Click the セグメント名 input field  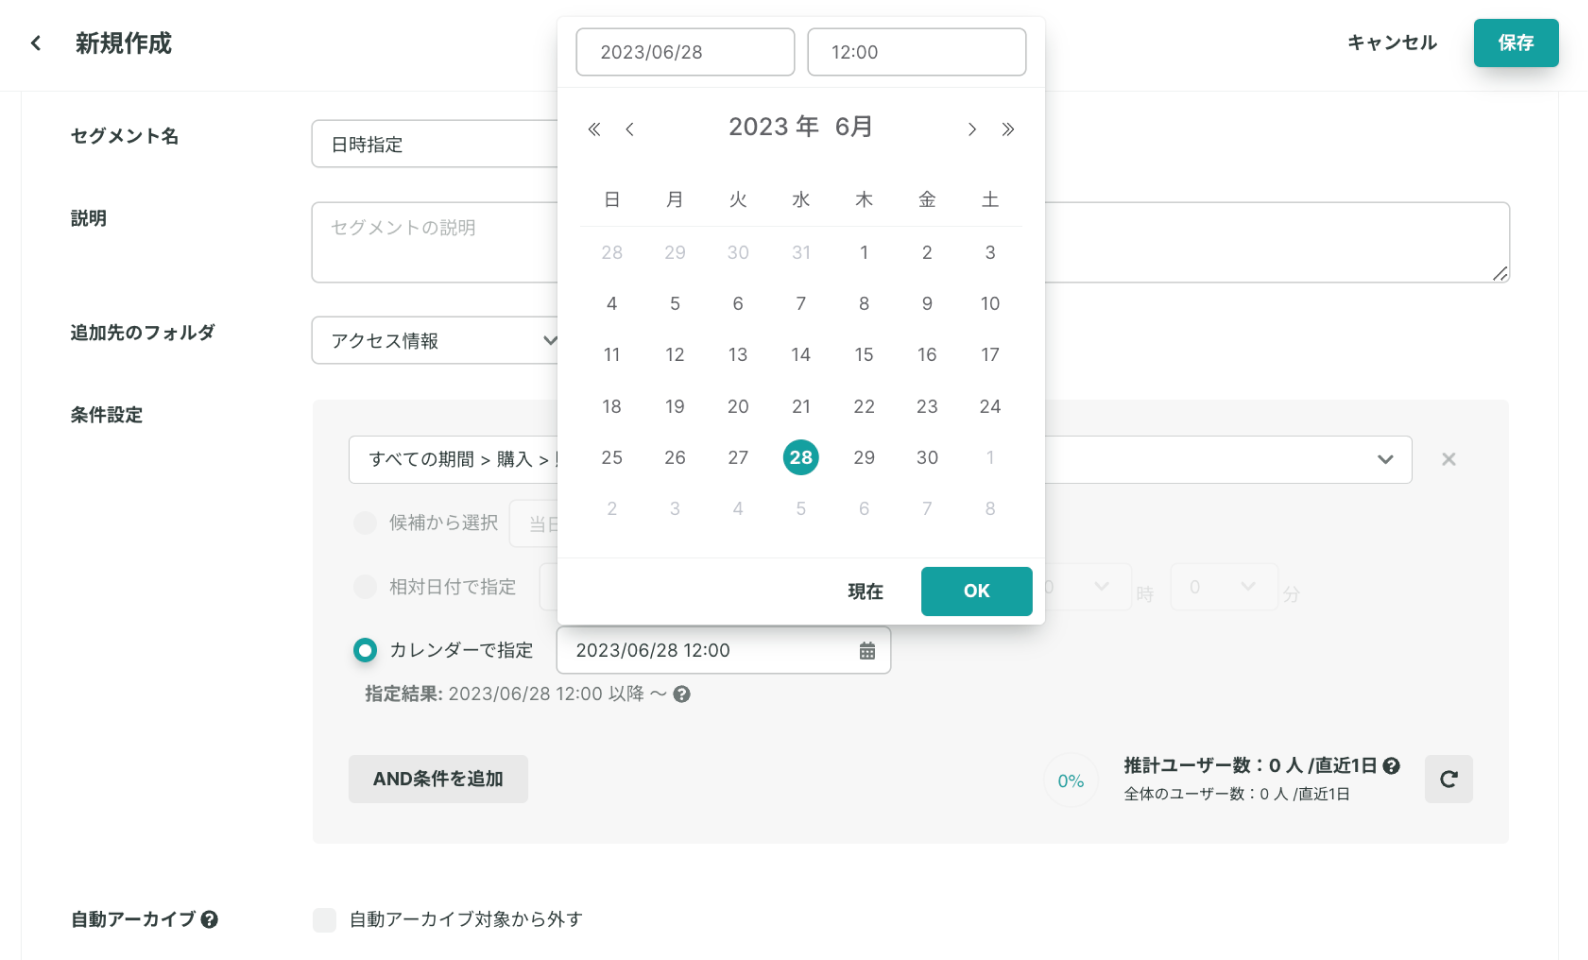(x=435, y=144)
